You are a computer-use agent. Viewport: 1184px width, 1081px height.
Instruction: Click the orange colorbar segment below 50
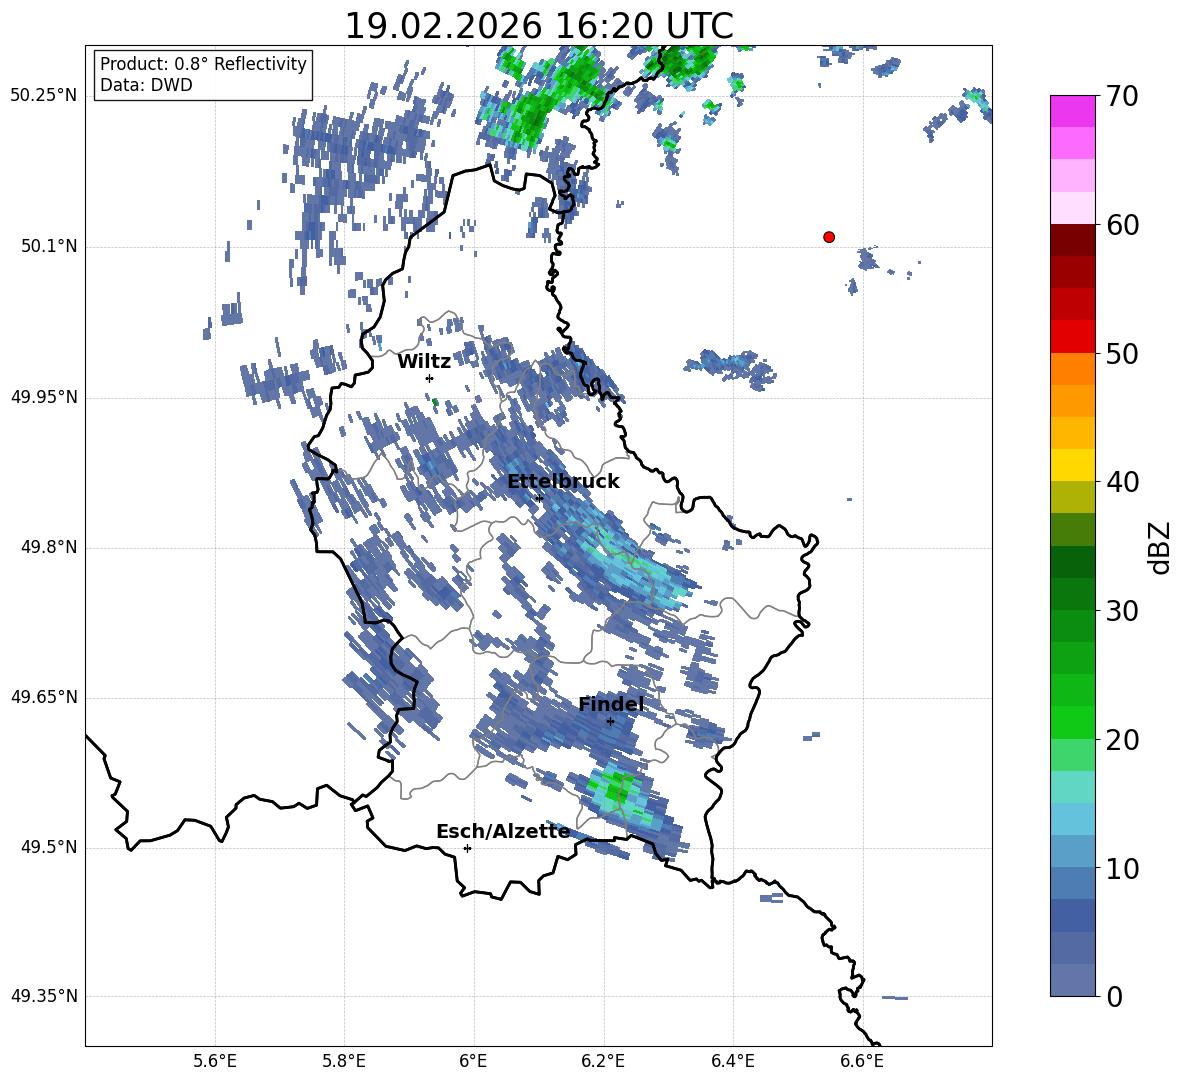(1072, 368)
